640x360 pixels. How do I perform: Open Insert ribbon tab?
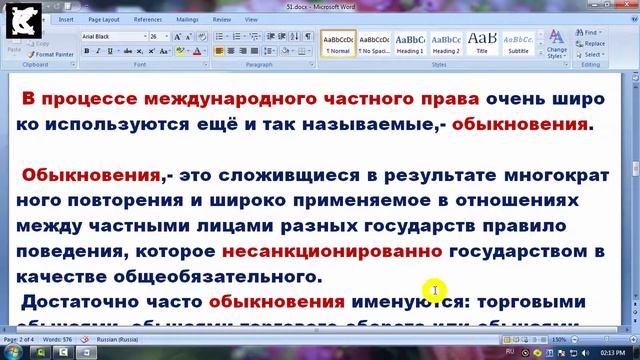point(66,19)
